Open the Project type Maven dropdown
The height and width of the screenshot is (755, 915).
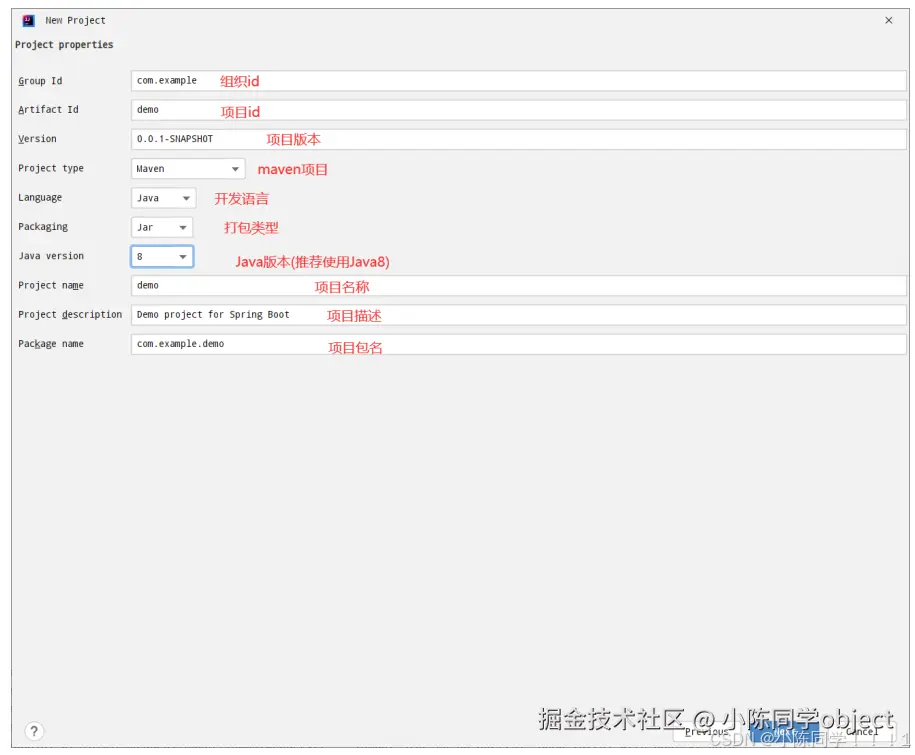point(188,169)
